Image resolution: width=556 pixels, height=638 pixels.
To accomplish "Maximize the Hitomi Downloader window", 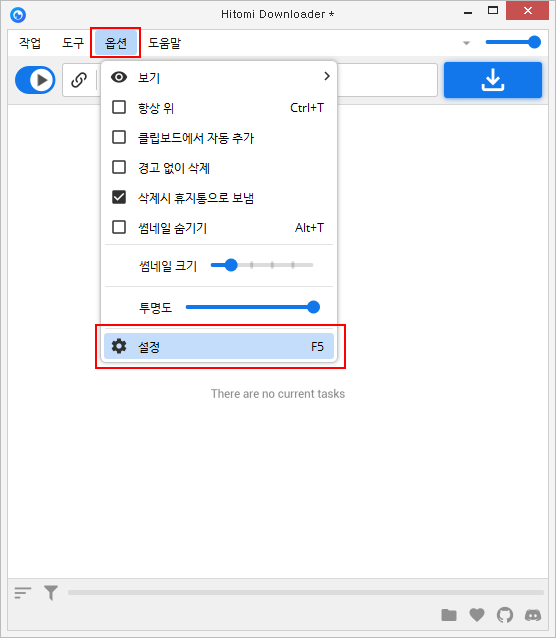I will [x=493, y=11].
